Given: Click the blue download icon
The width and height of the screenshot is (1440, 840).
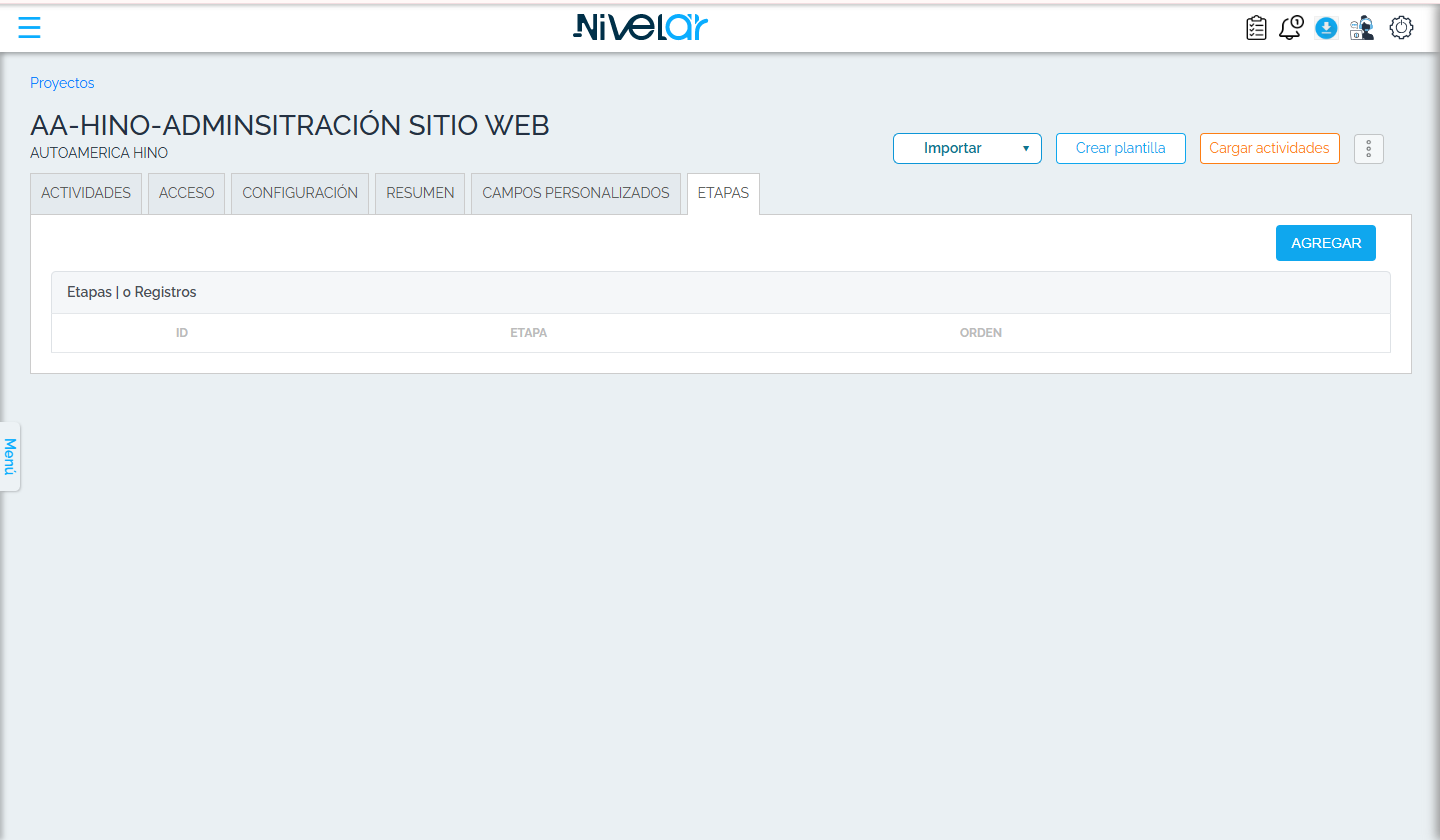Looking at the screenshot, I should (1326, 28).
